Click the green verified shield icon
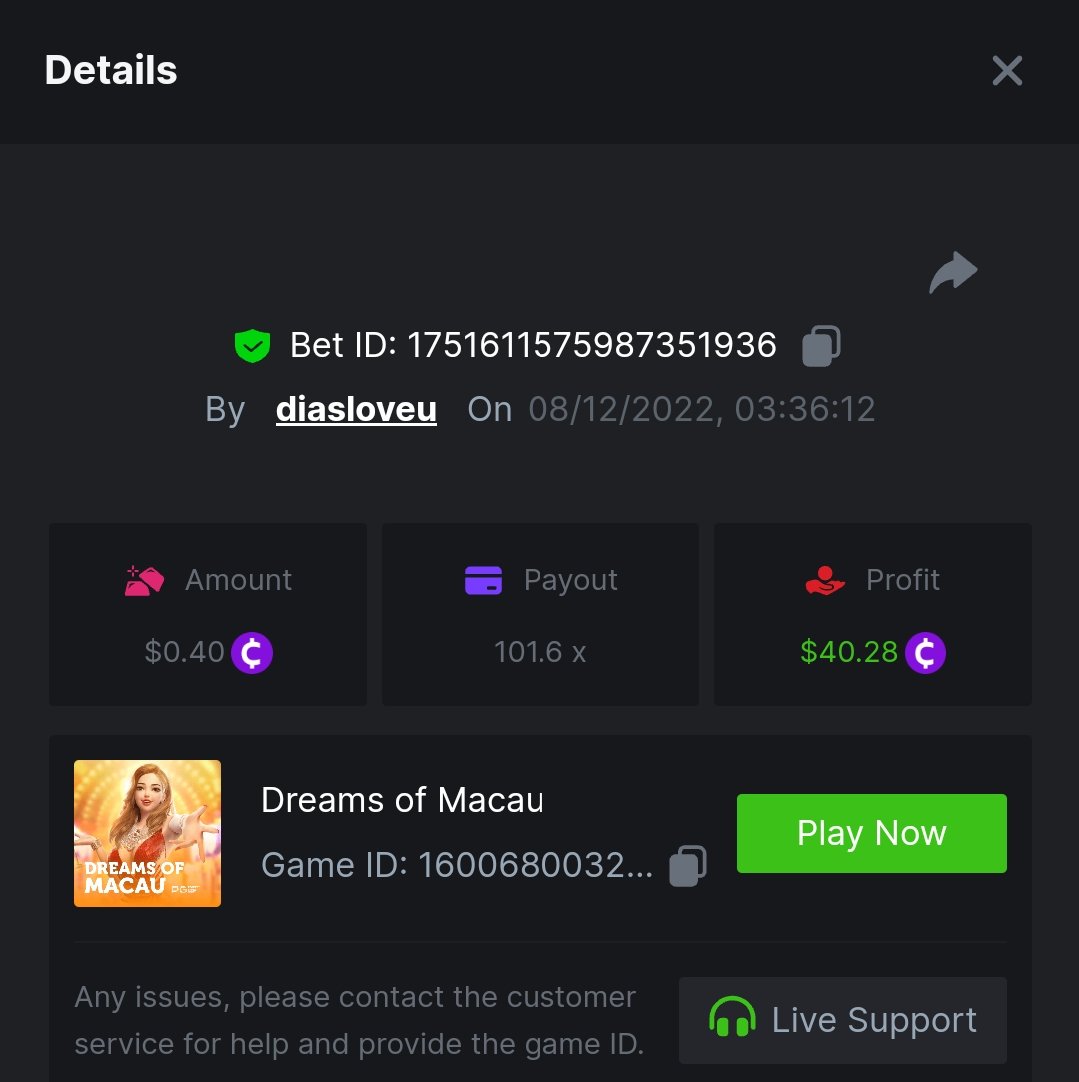This screenshot has height=1082, width=1079. [252, 346]
